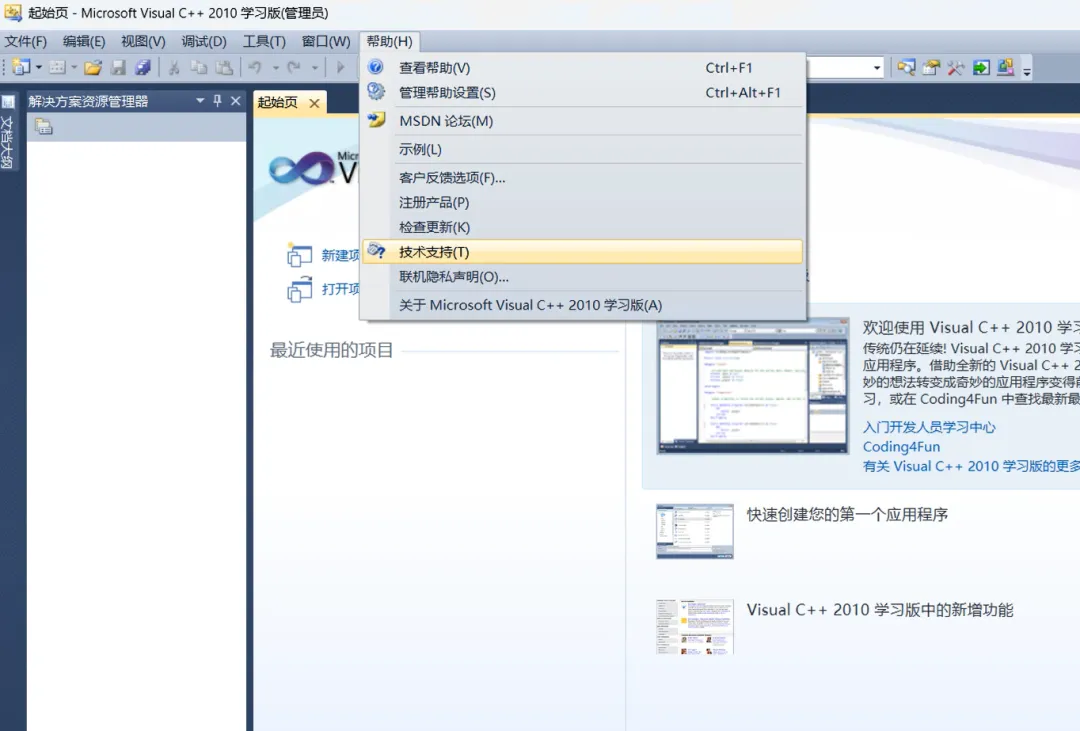Choose 管理帮助设置(S) menu entry

click(583, 92)
